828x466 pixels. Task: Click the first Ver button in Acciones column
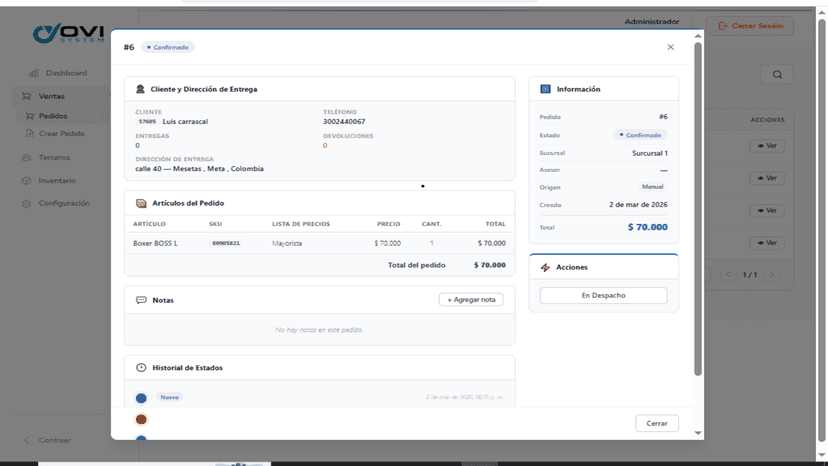(767, 145)
